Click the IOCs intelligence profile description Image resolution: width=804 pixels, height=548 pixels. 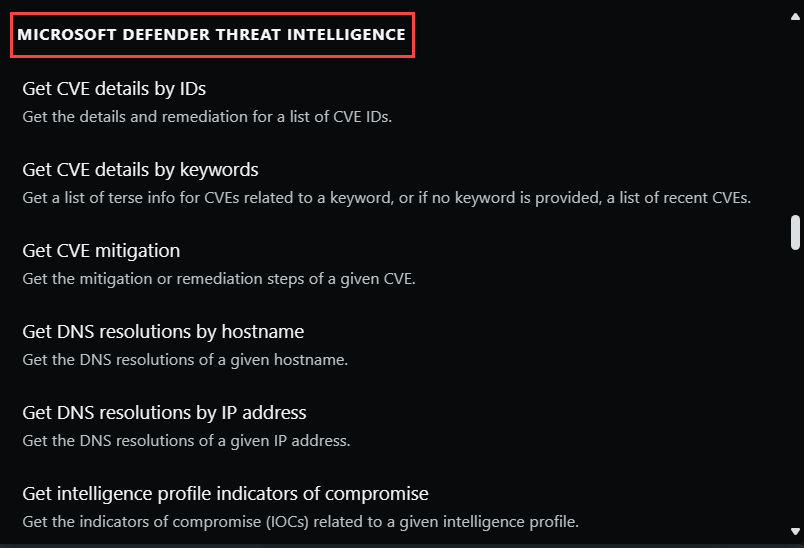[x=300, y=522]
